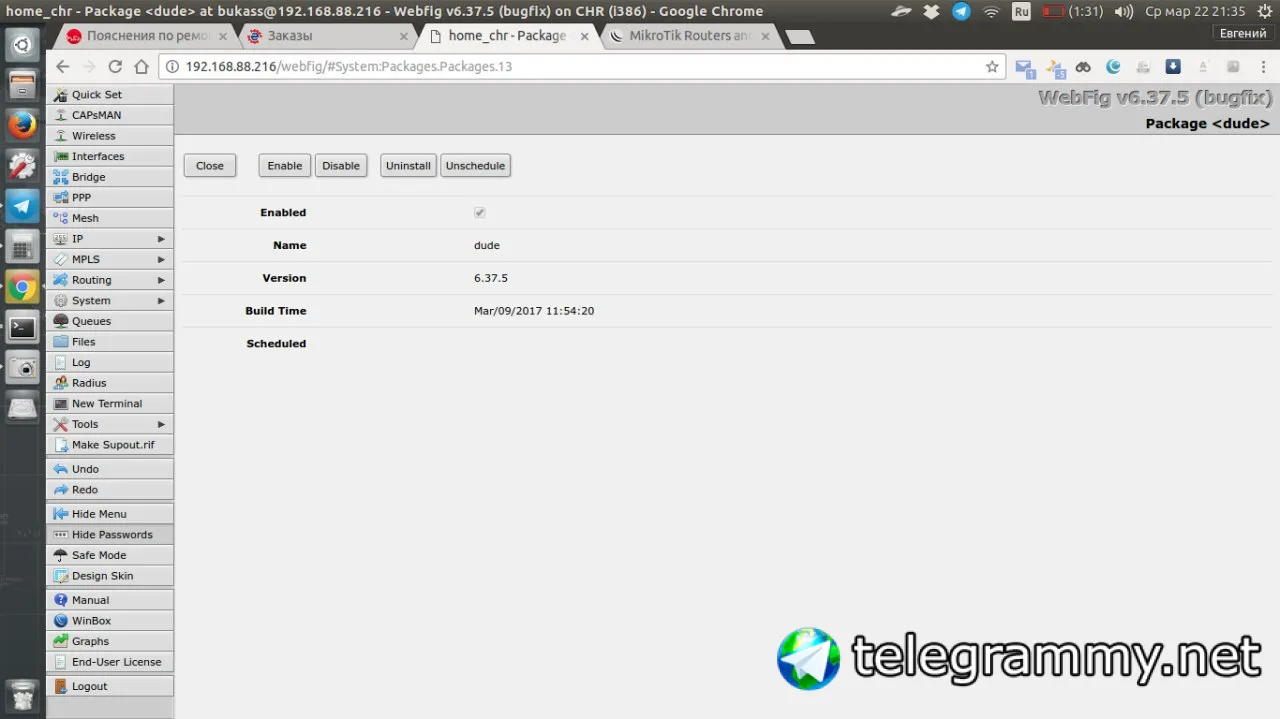Click the Hide Menu icon
1280x719 pixels.
[61, 514]
